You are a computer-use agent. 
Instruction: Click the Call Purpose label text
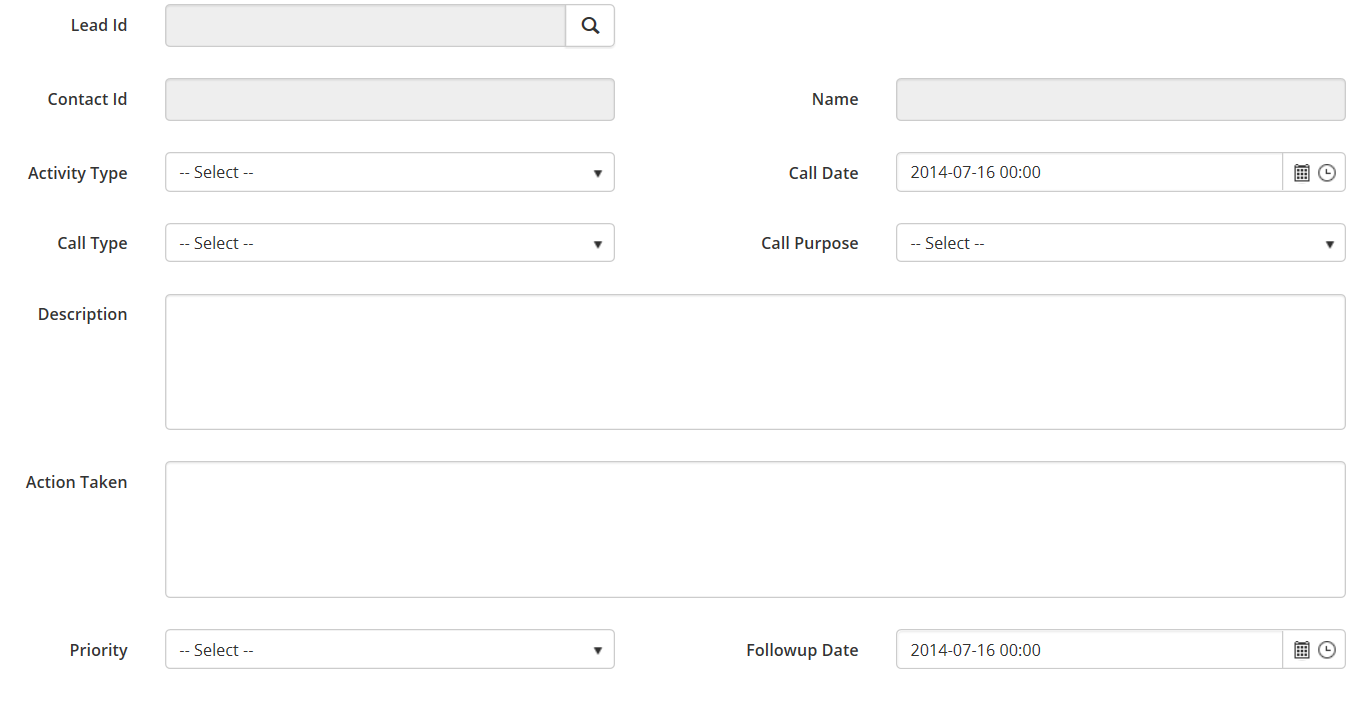809,243
